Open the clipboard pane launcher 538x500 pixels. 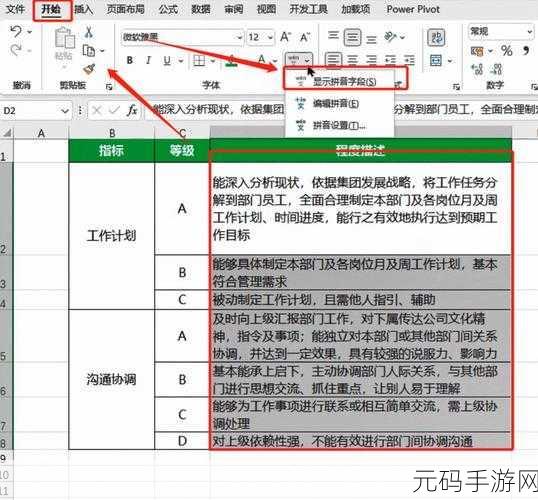click(109, 87)
